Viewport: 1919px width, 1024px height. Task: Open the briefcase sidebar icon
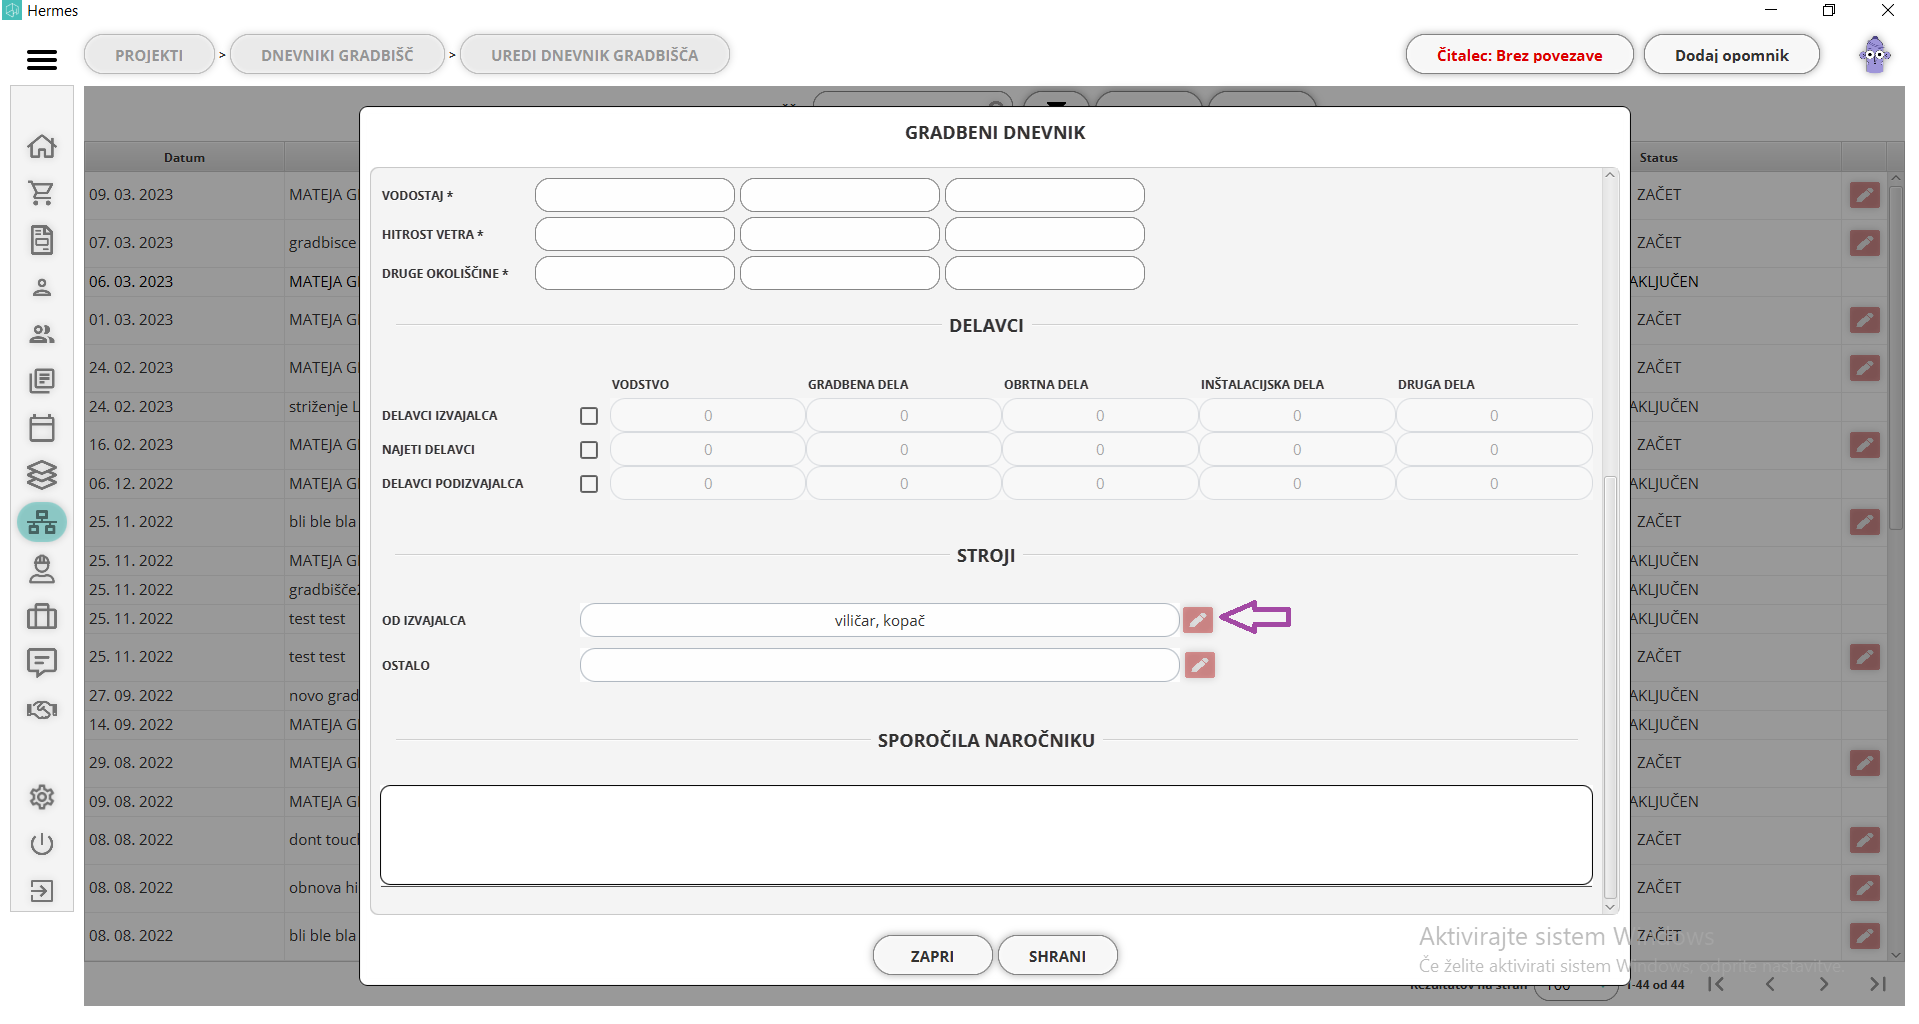[x=41, y=616]
